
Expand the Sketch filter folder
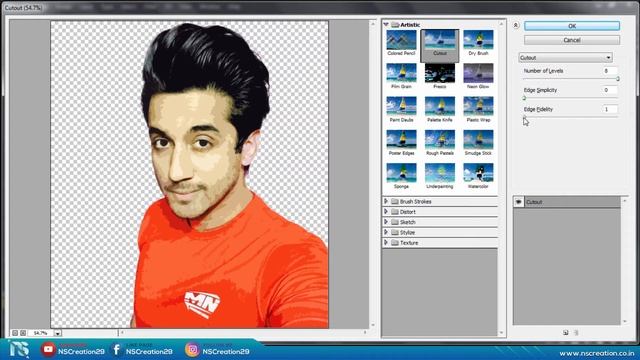(x=386, y=222)
